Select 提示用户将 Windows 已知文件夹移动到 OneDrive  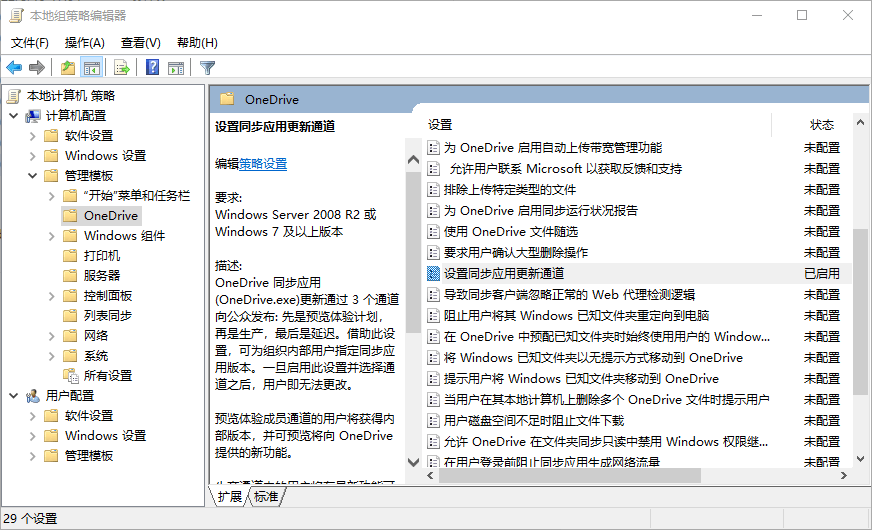pos(581,379)
